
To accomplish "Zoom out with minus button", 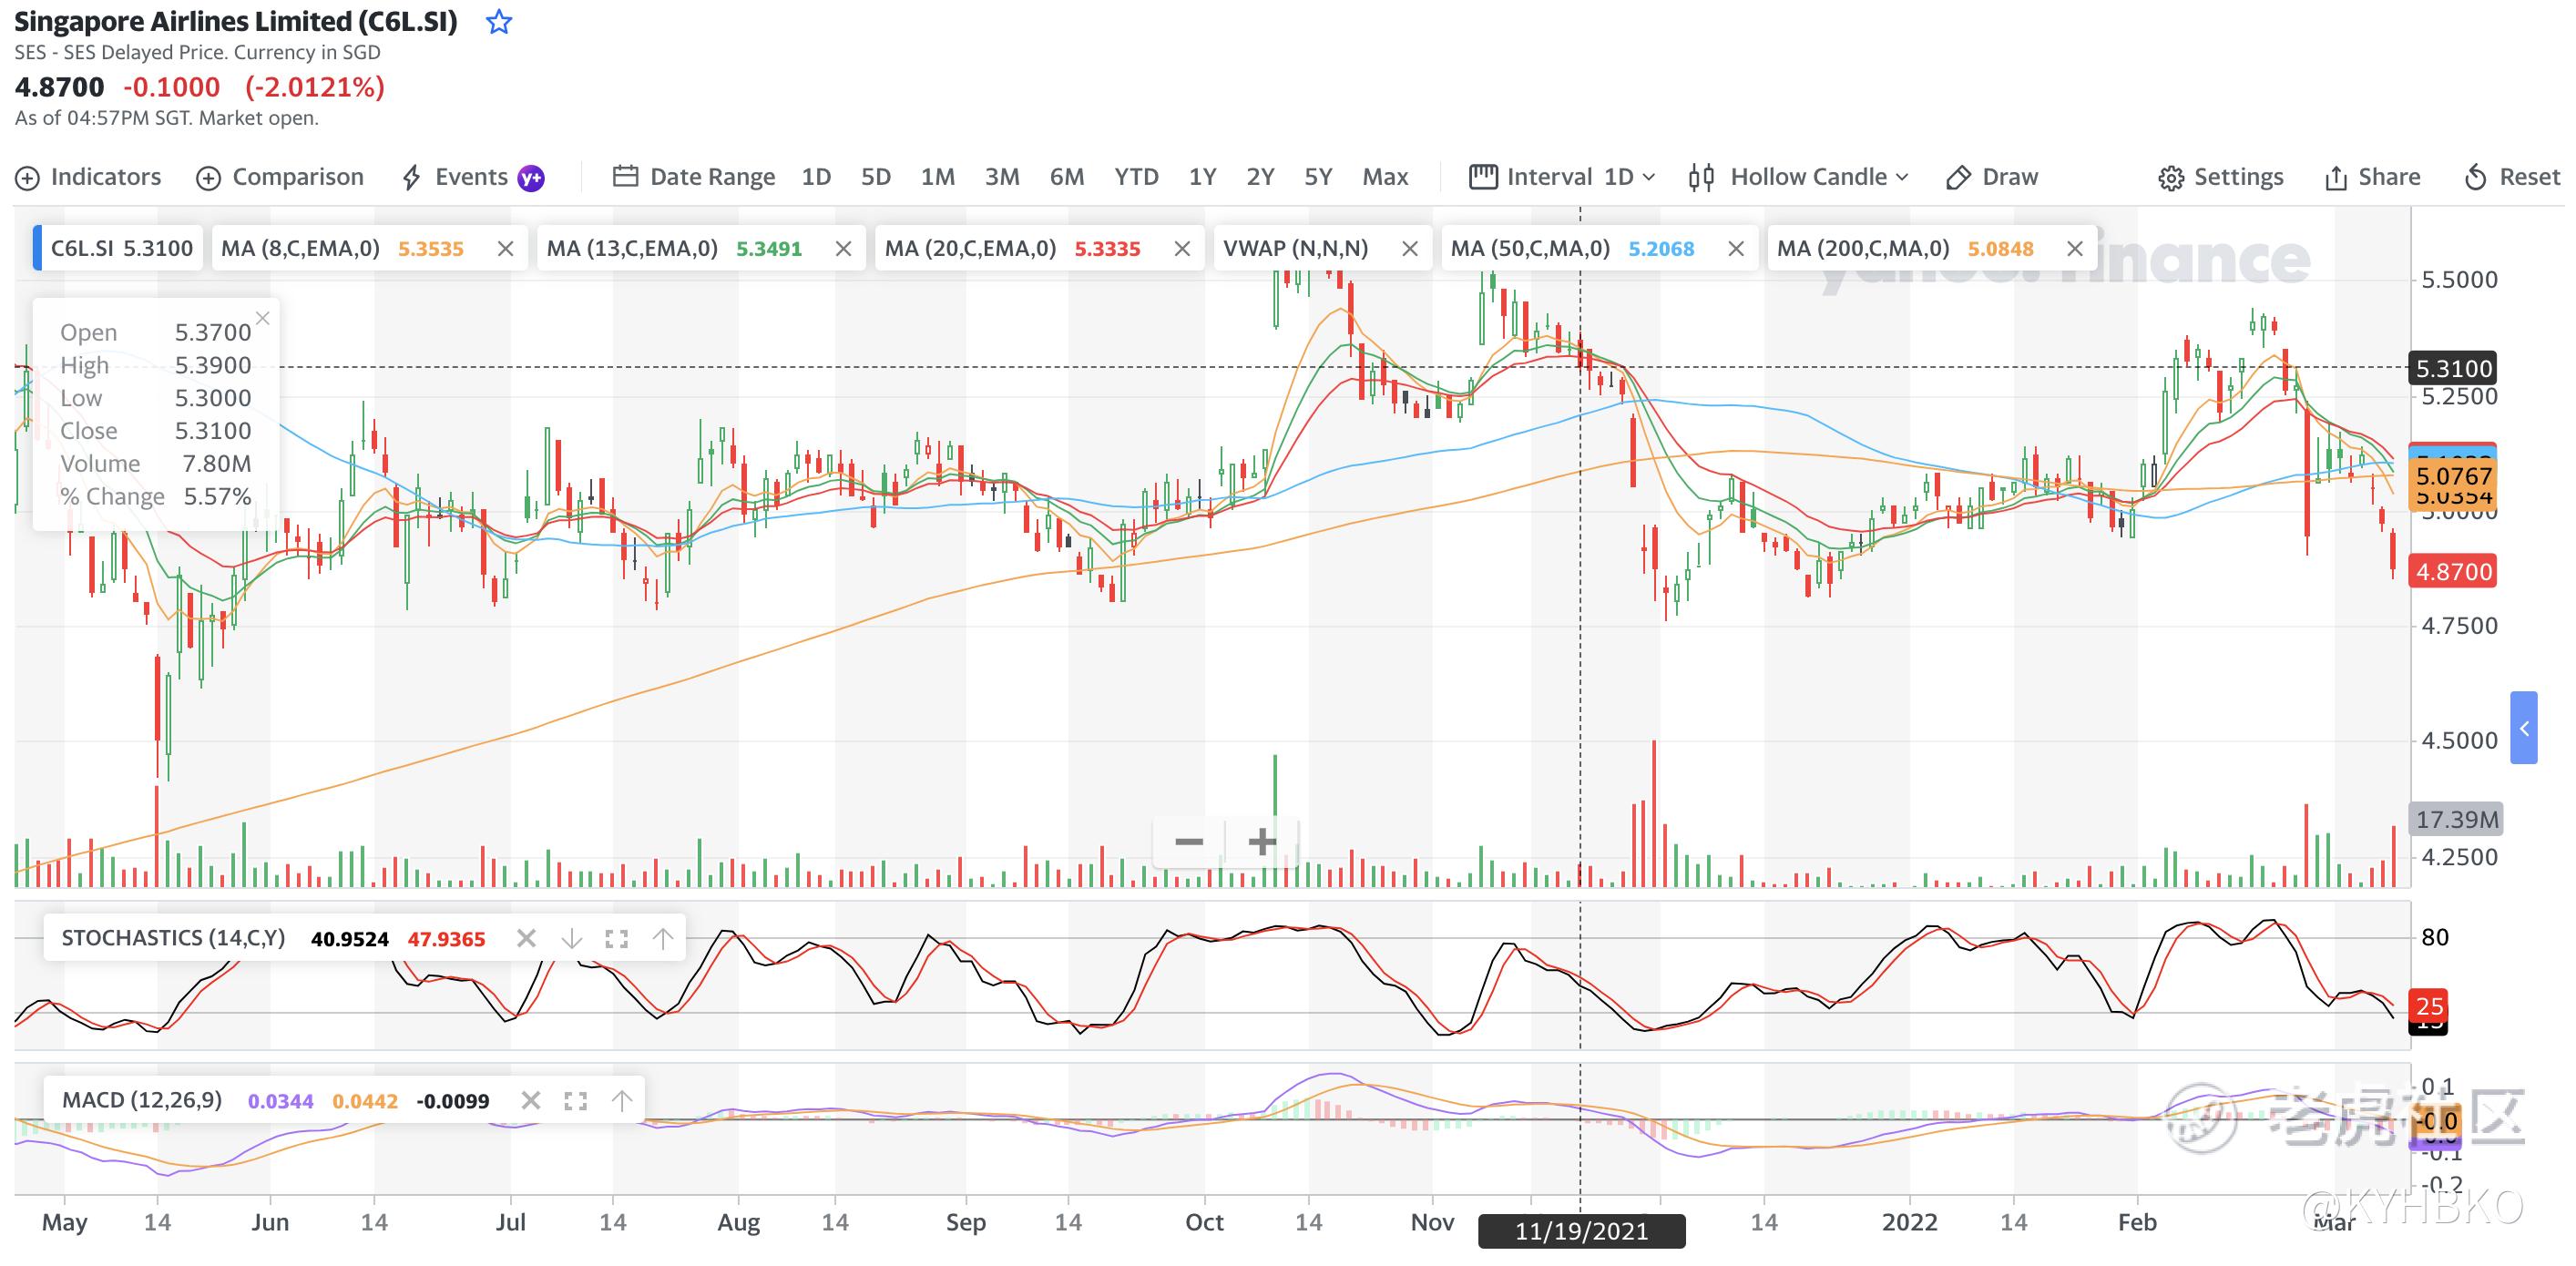I will [x=1188, y=842].
